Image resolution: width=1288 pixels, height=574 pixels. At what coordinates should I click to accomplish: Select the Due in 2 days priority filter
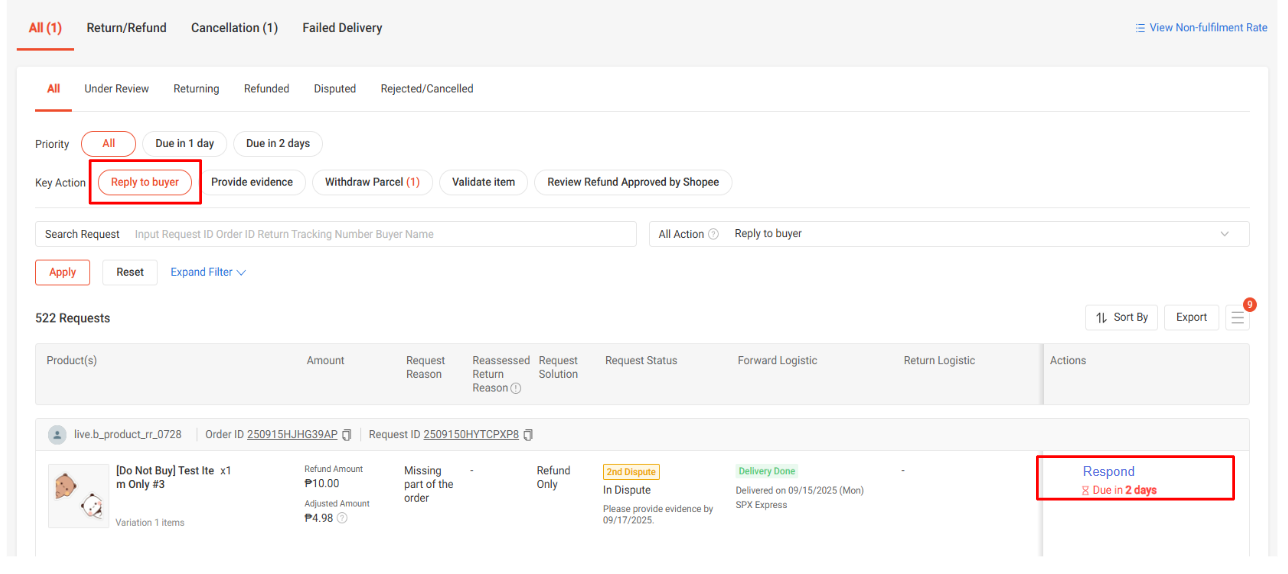[278, 144]
